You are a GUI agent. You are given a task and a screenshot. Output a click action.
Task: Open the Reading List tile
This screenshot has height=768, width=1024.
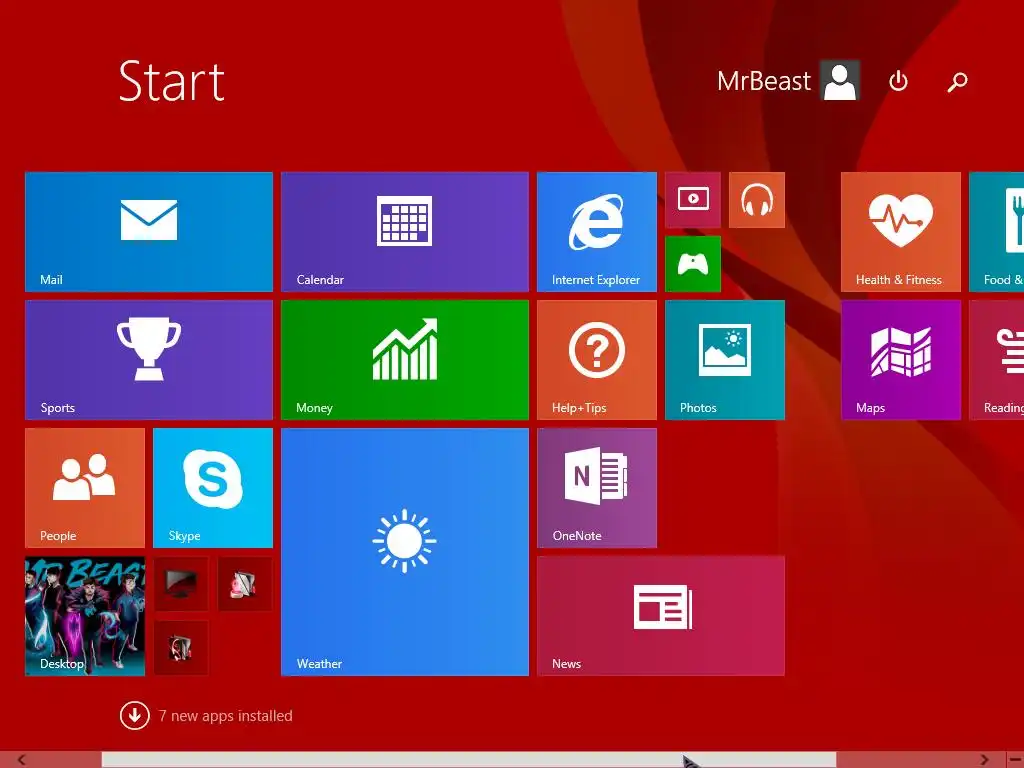[997, 360]
